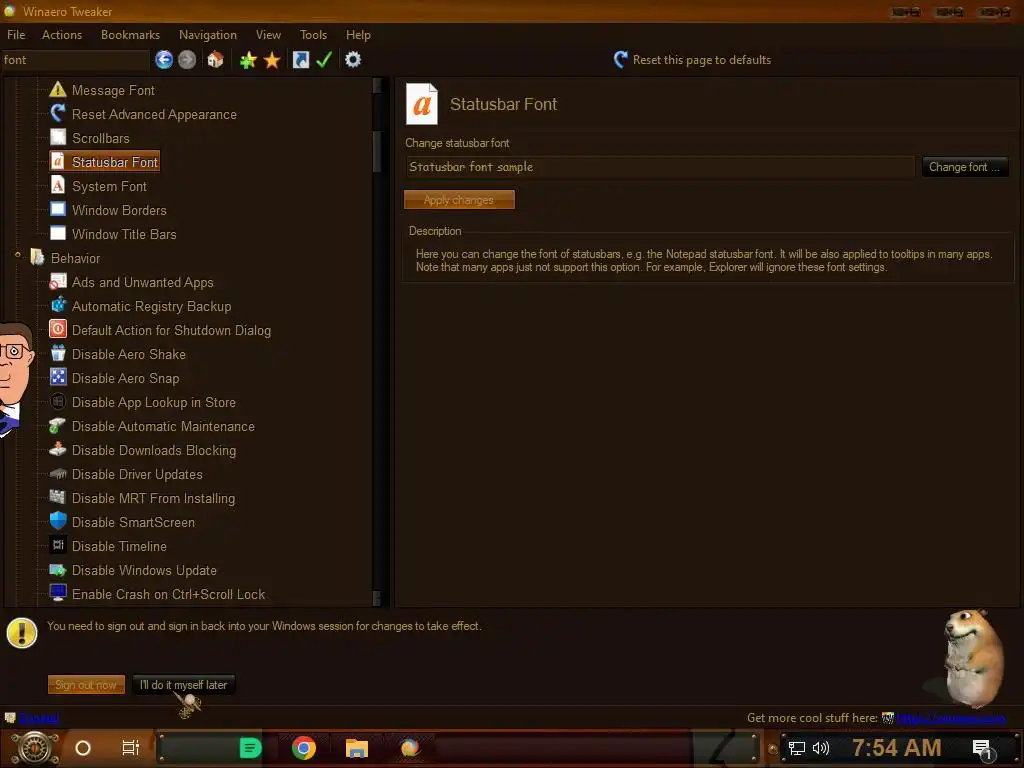Click the Window Borders icon
This screenshot has height=768, width=1024.
click(x=58, y=209)
